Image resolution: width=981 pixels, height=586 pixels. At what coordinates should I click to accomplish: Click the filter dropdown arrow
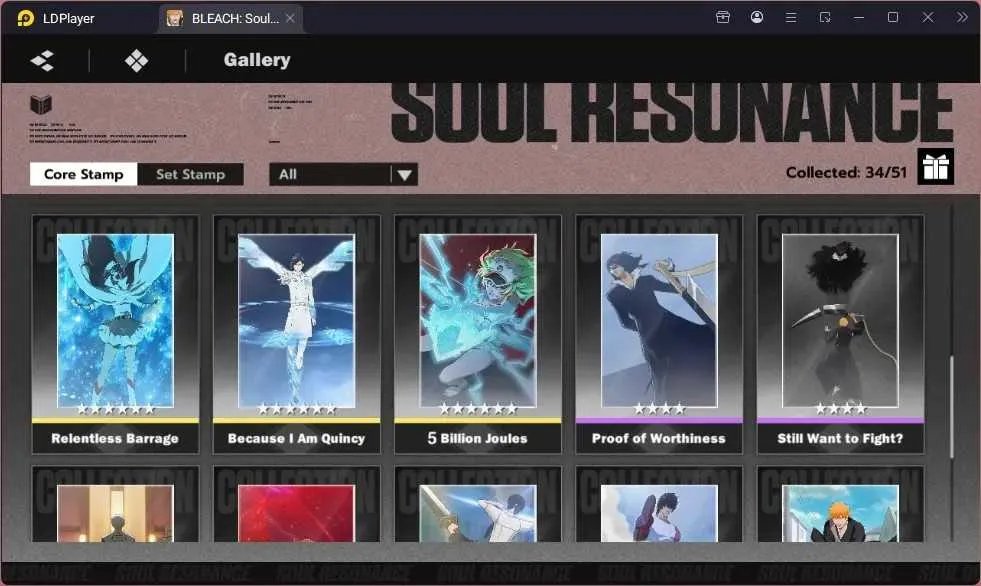click(405, 175)
